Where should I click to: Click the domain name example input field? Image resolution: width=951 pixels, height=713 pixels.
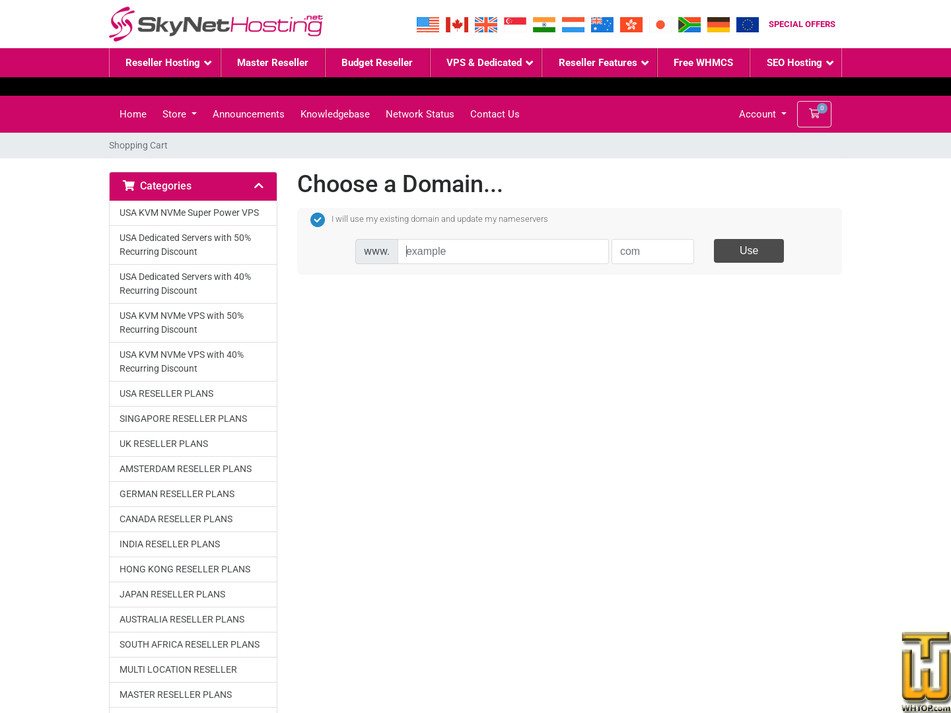coord(503,251)
